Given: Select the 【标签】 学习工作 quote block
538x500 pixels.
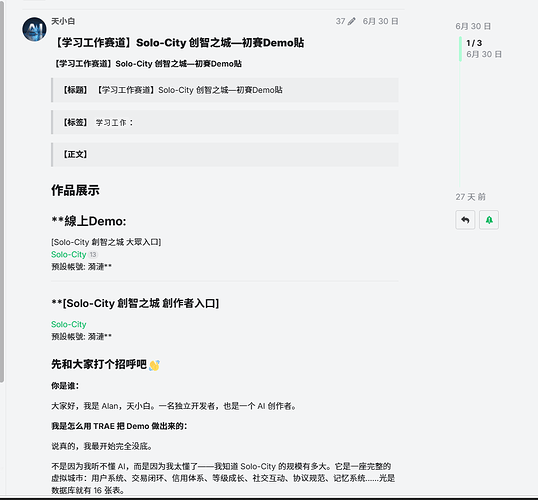Looking at the screenshot, I should click(x=225, y=122).
